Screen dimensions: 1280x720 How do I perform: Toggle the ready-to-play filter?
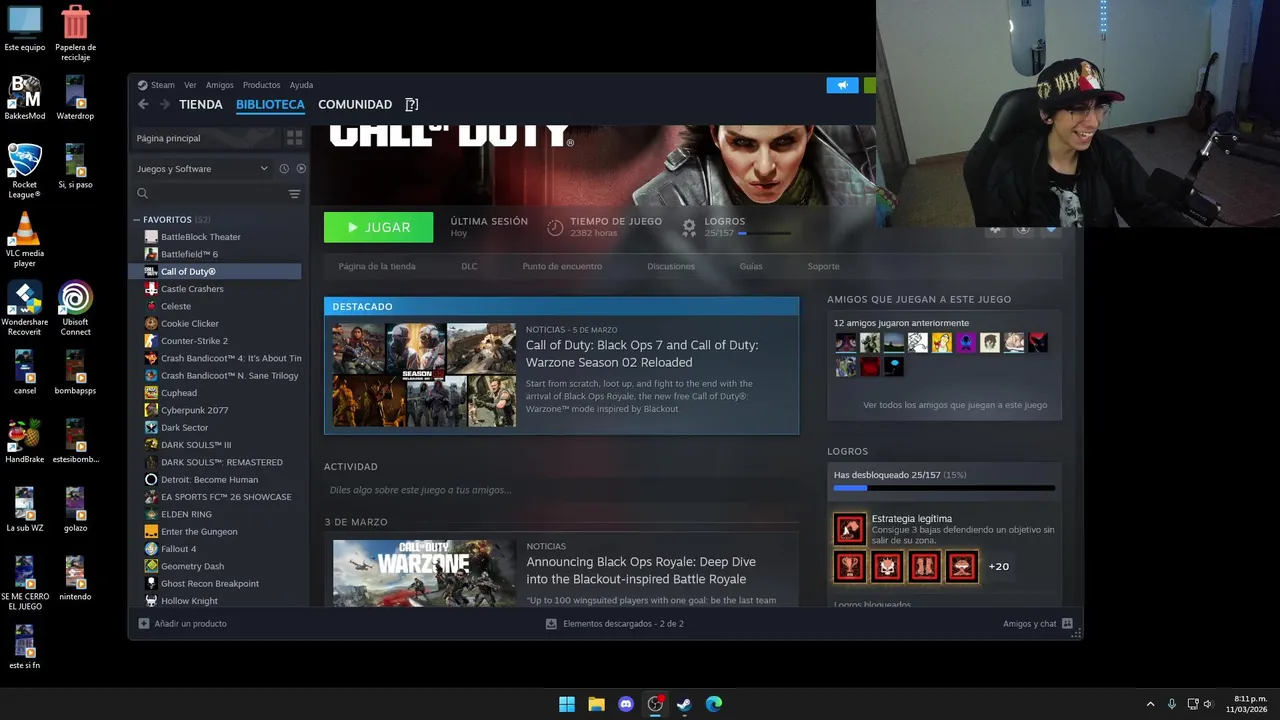pyautogui.click(x=301, y=169)
